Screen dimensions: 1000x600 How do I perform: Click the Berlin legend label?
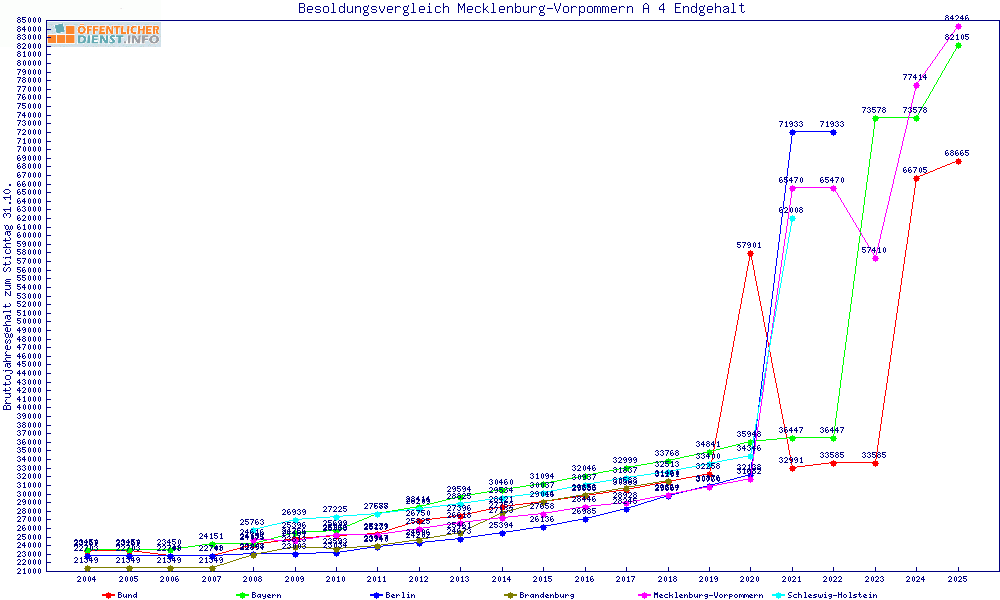[x=399, y=595]
